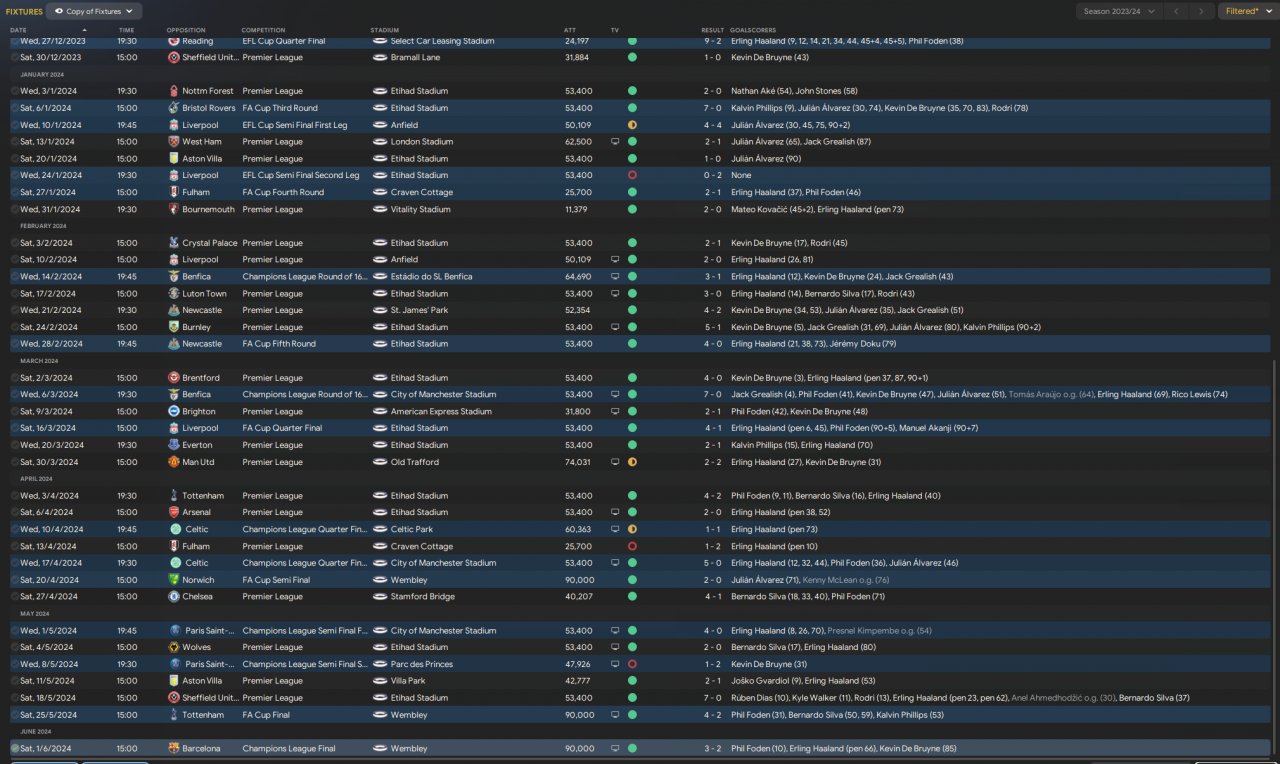This screenshot has height=764, width=1280.
Task: Click the Chelsea club badge
Action: point(174,597)
